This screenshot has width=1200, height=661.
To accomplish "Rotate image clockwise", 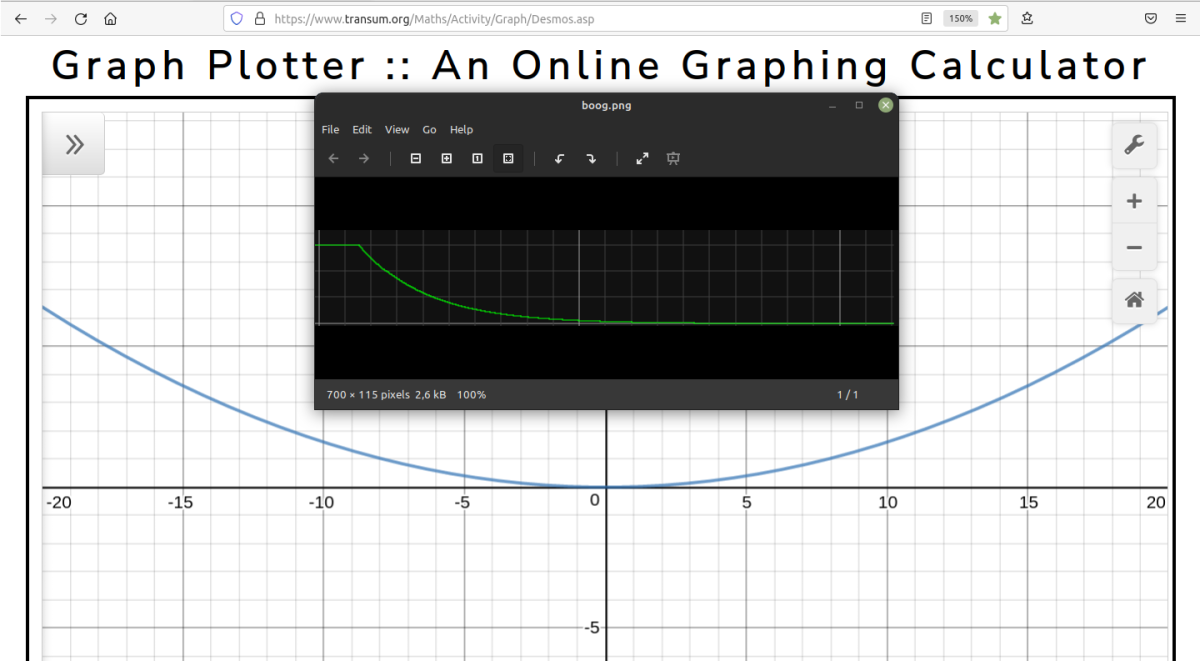I will click(x=591, y=158).
